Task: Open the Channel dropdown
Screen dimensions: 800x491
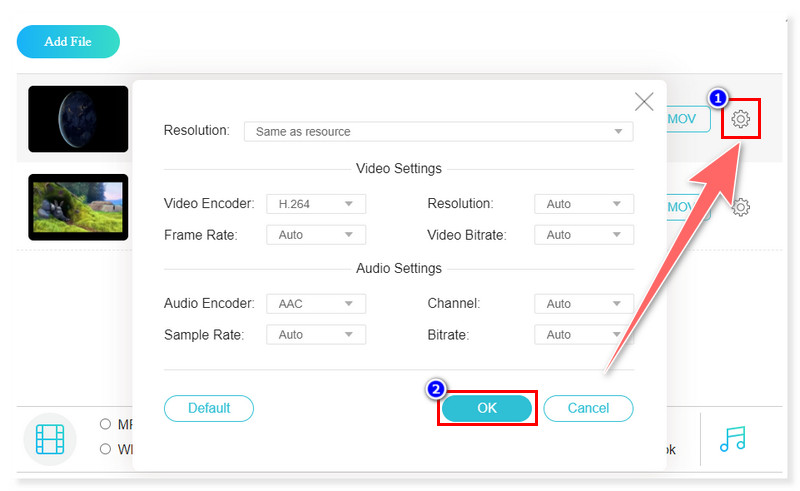Action: click(x=584, y=304)
